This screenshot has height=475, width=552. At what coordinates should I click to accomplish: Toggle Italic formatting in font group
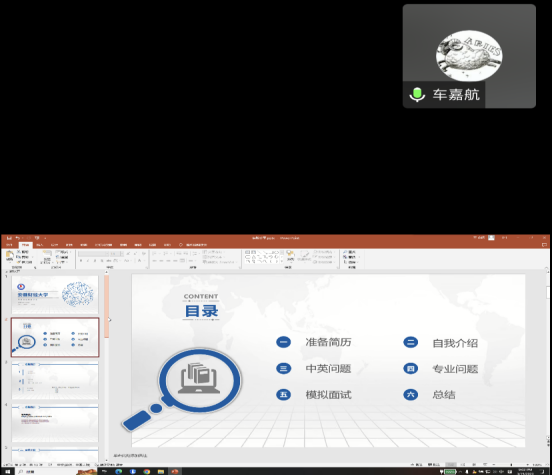(88, 261)
